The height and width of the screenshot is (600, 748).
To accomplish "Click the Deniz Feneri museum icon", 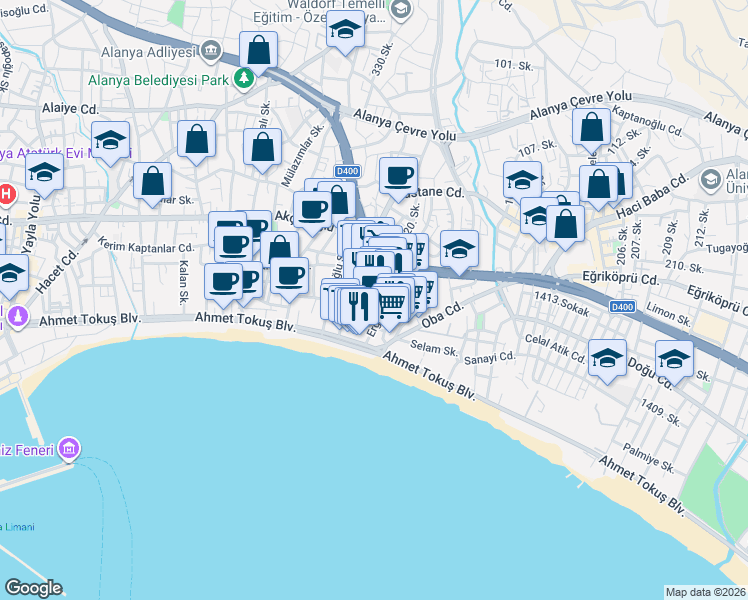I will point(70,448).
